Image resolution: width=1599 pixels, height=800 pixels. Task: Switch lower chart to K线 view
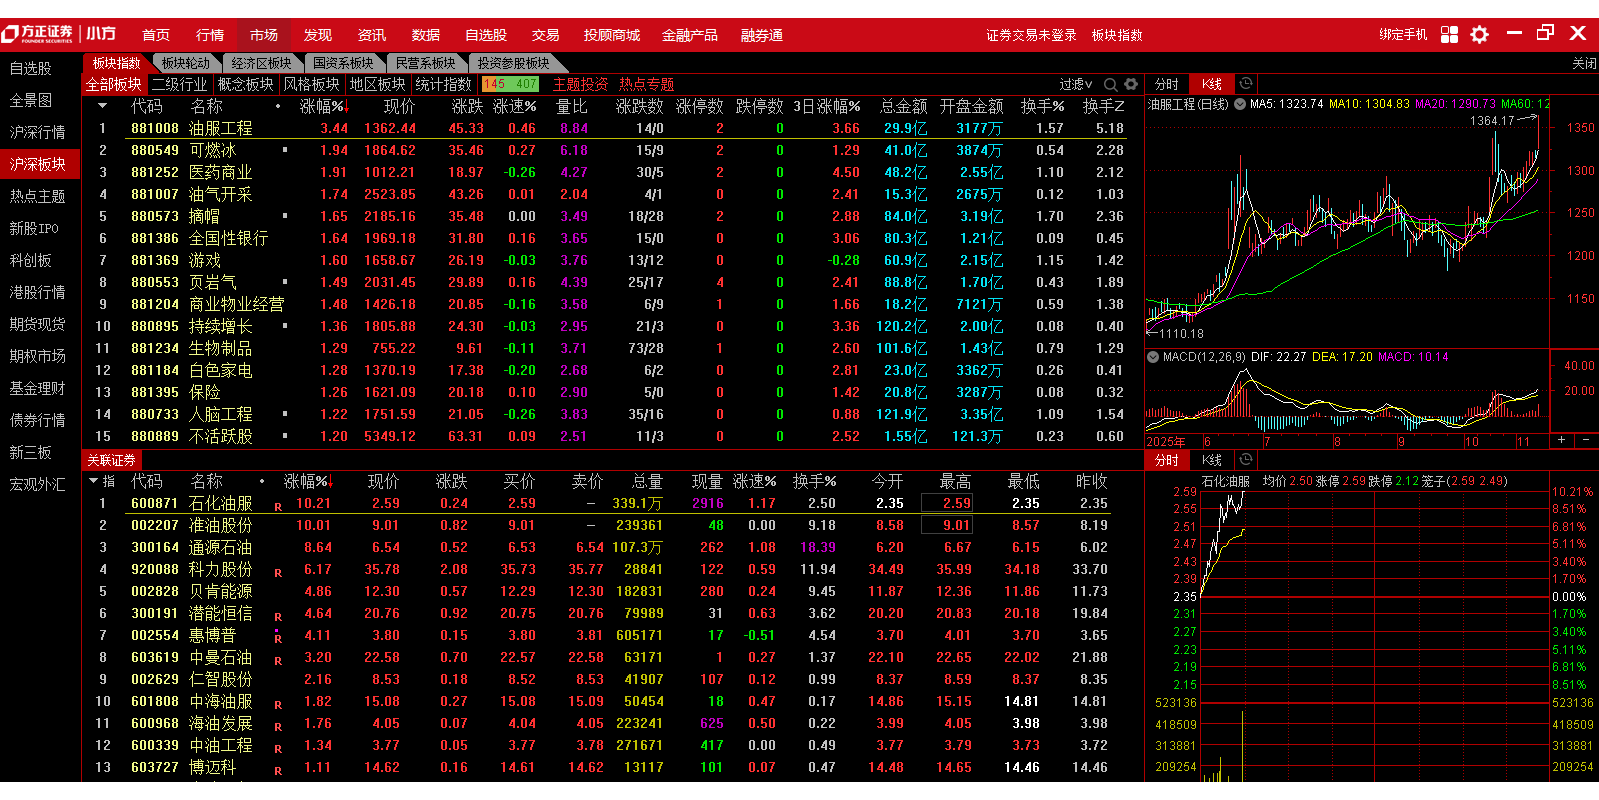point(1212,460)
